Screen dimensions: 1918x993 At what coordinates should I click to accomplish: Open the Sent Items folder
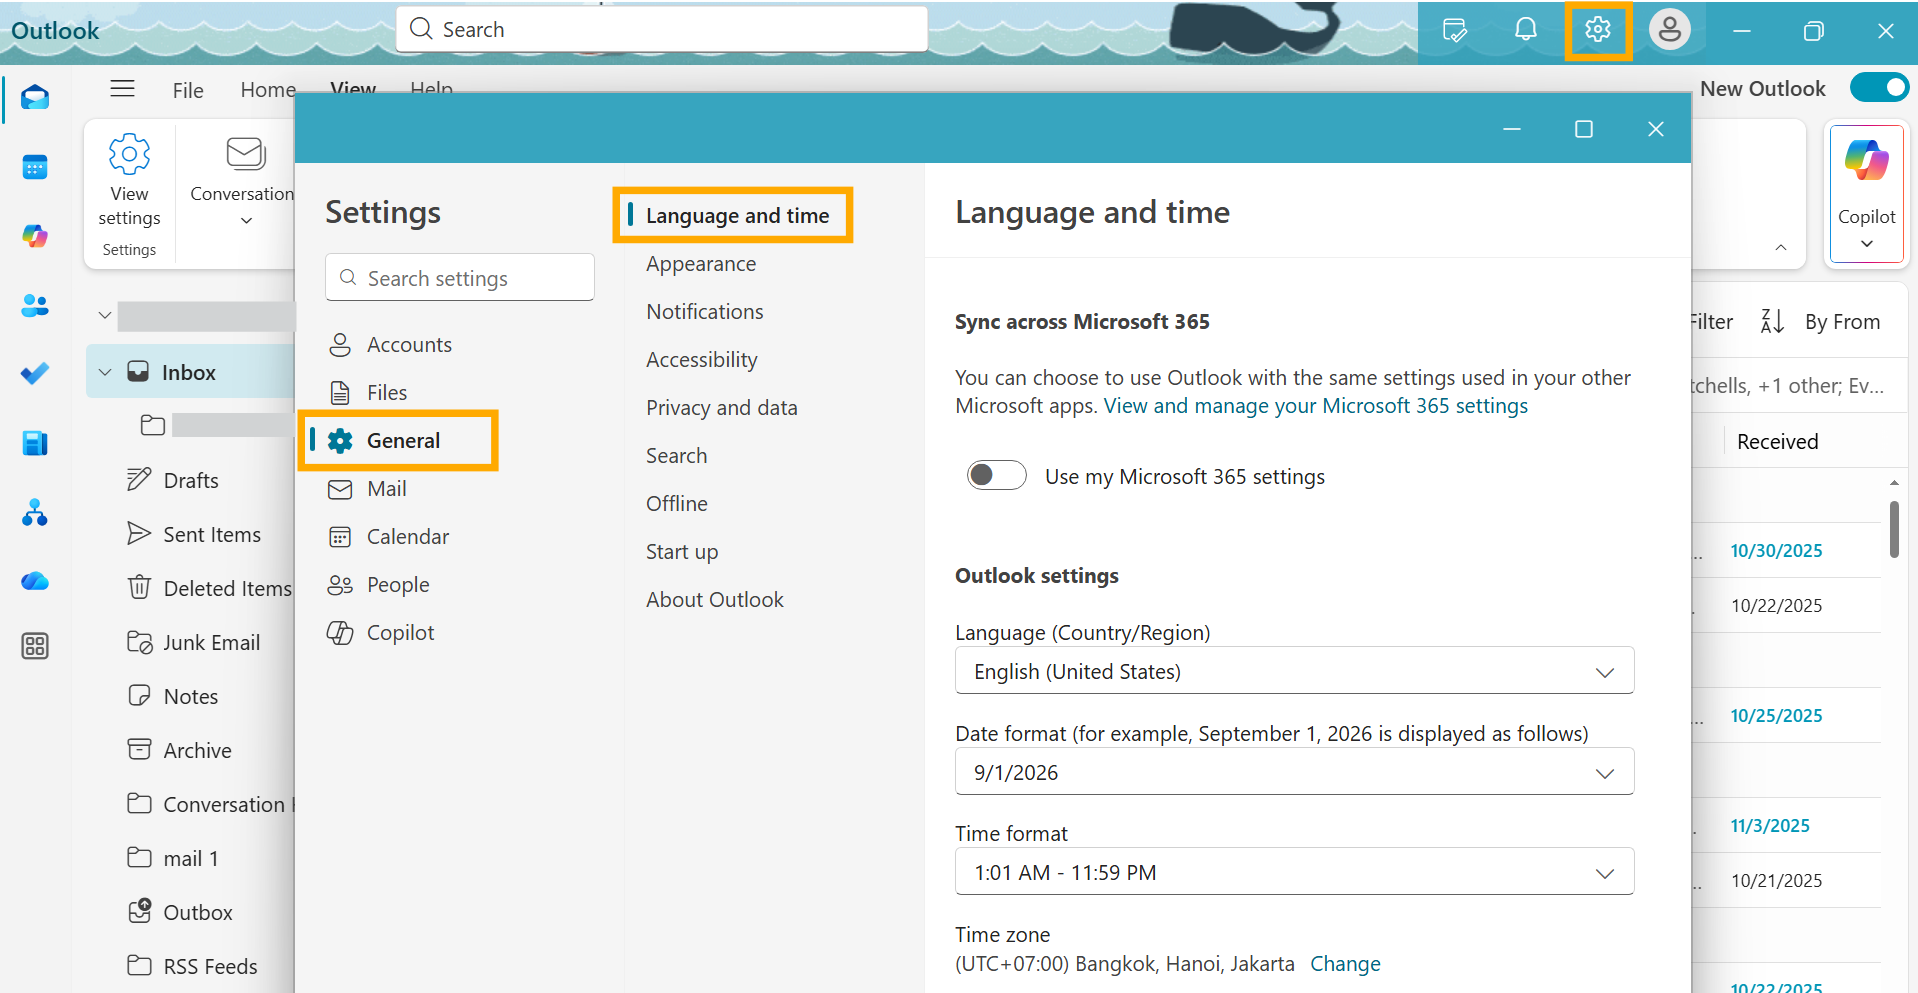pyautogui.click(x=211, y=534)
